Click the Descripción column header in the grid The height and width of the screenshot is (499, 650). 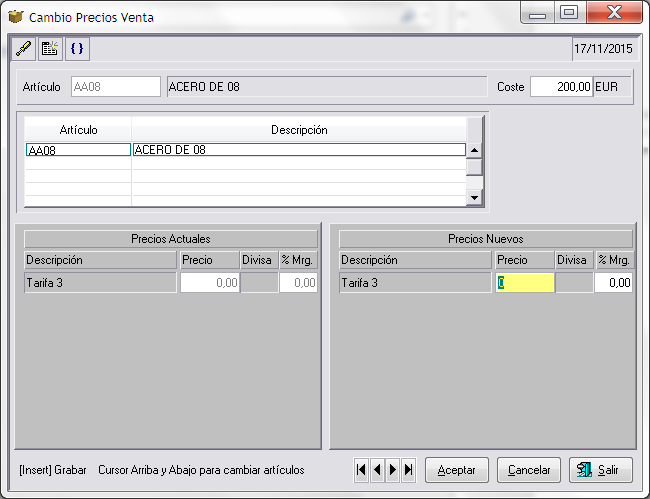coord(299,130)
